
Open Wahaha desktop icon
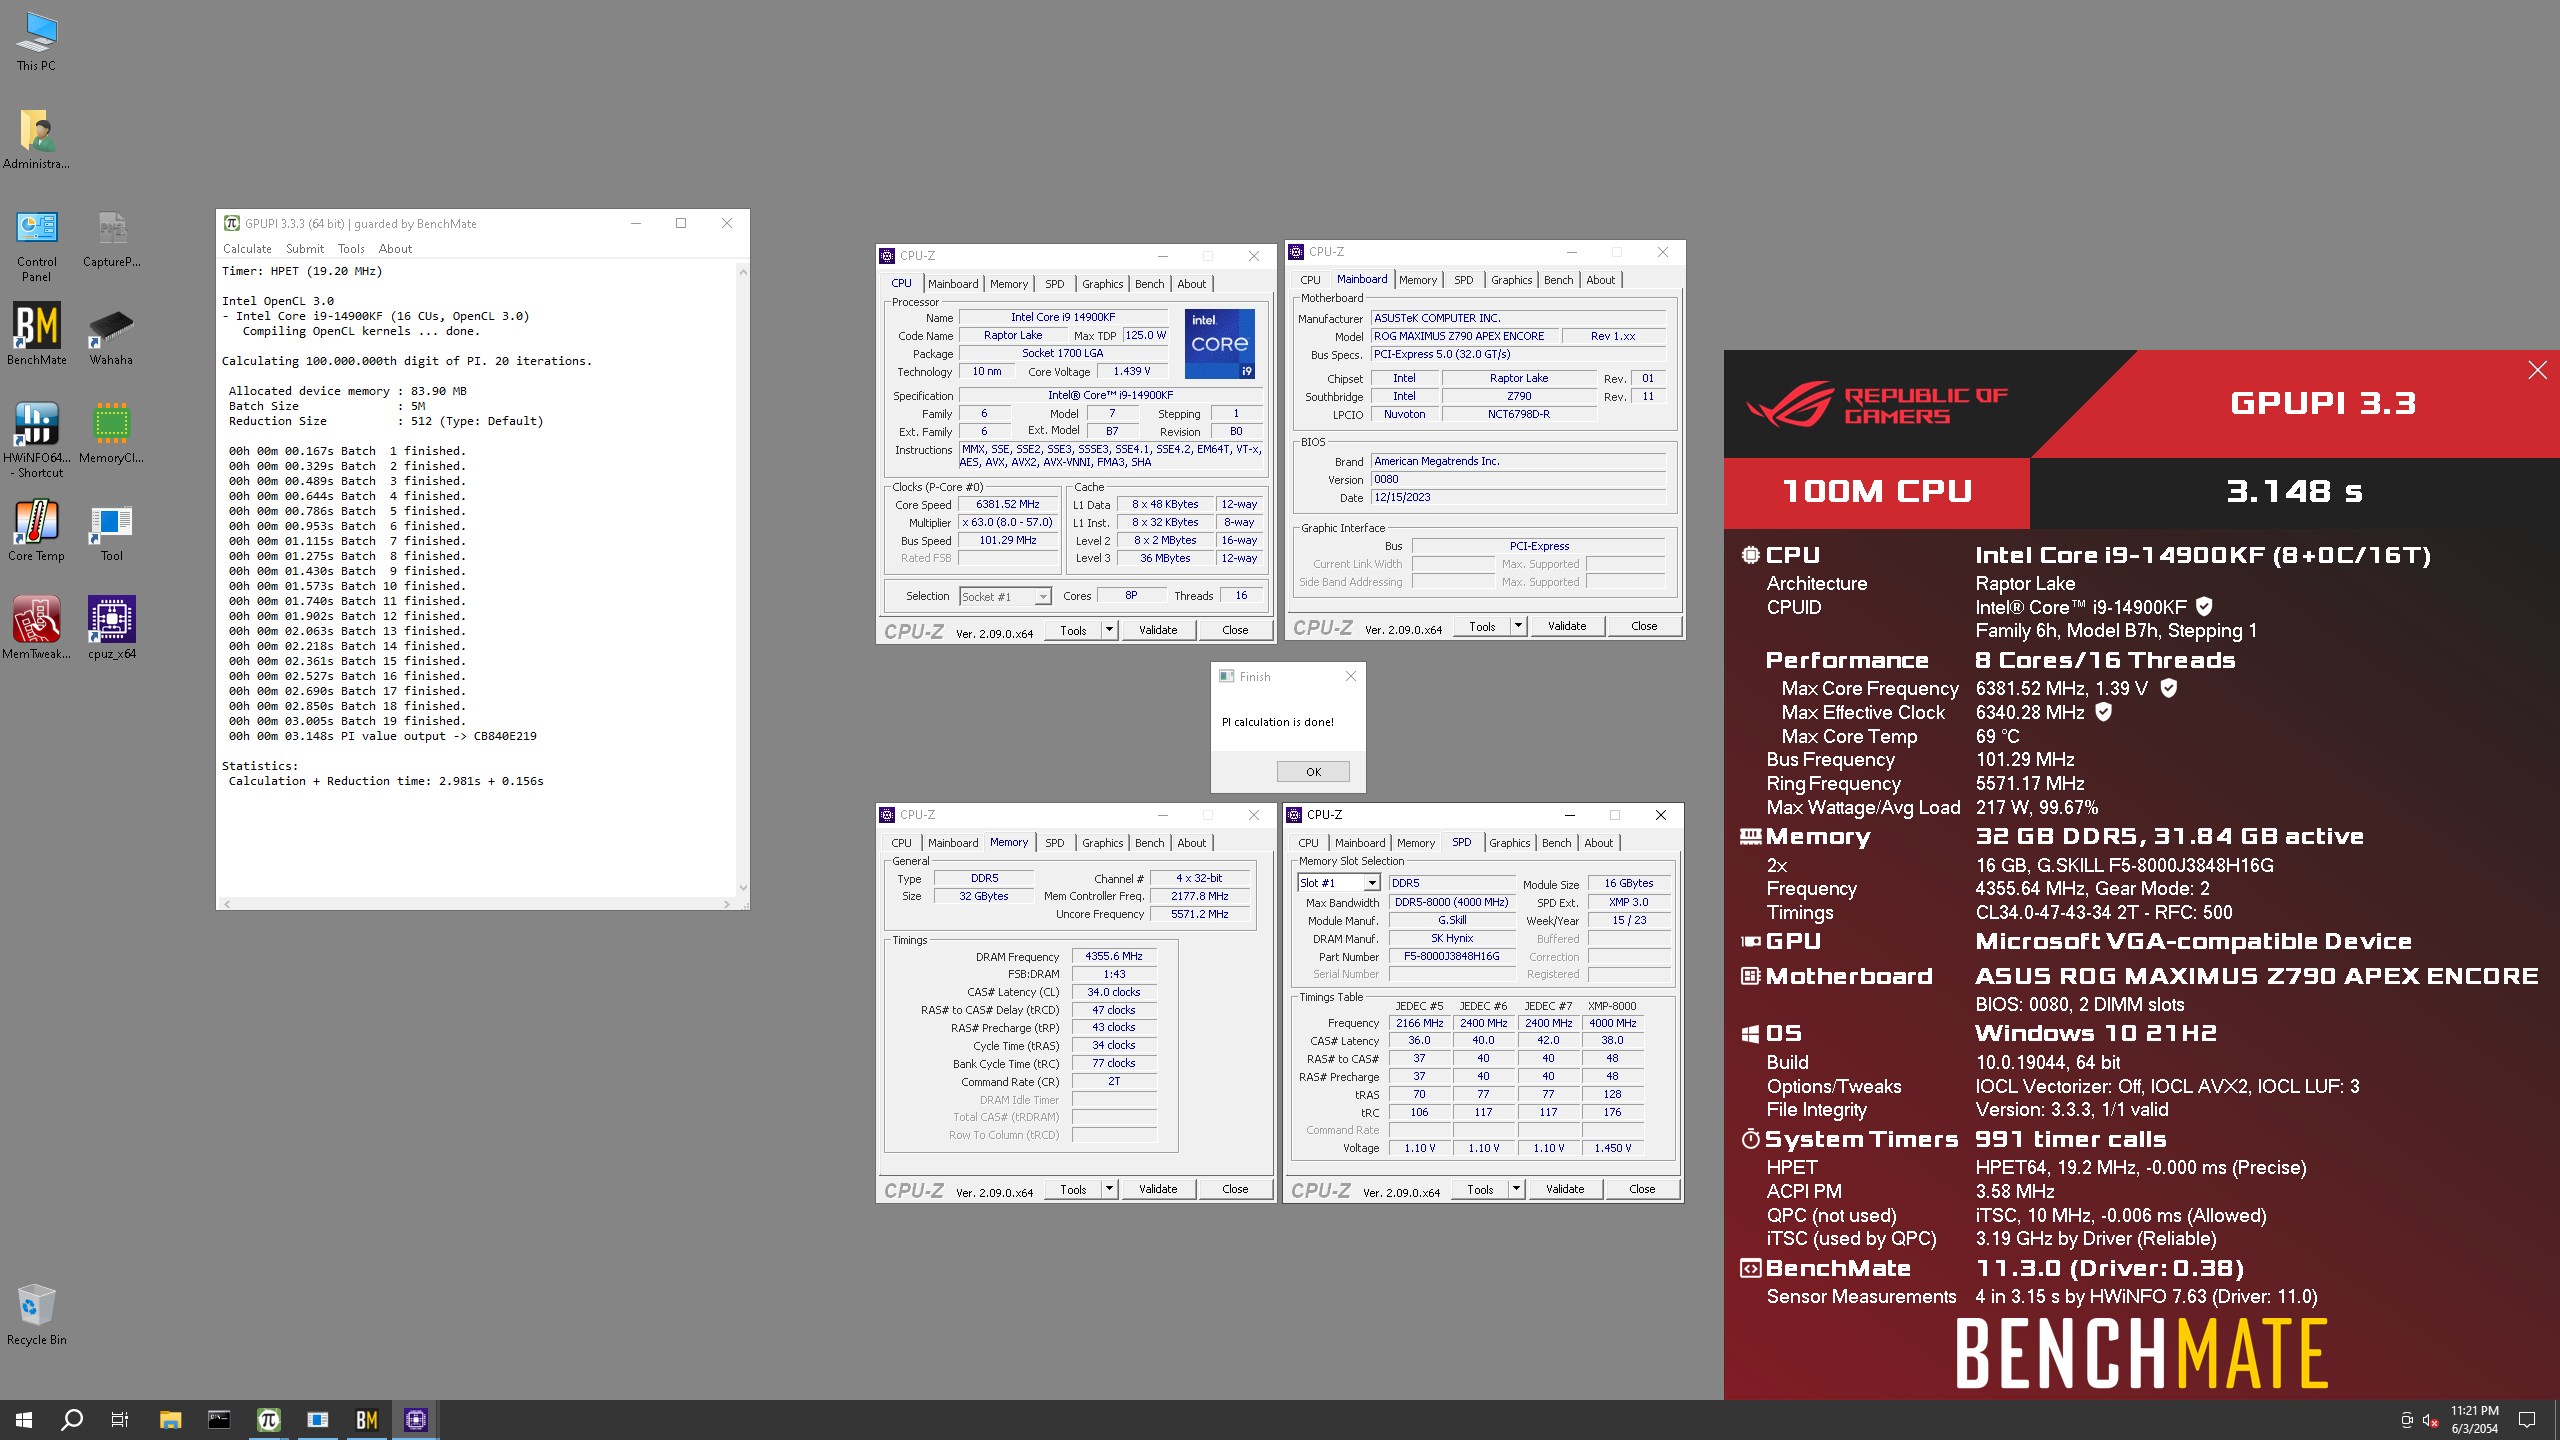[x=111, y=335]
